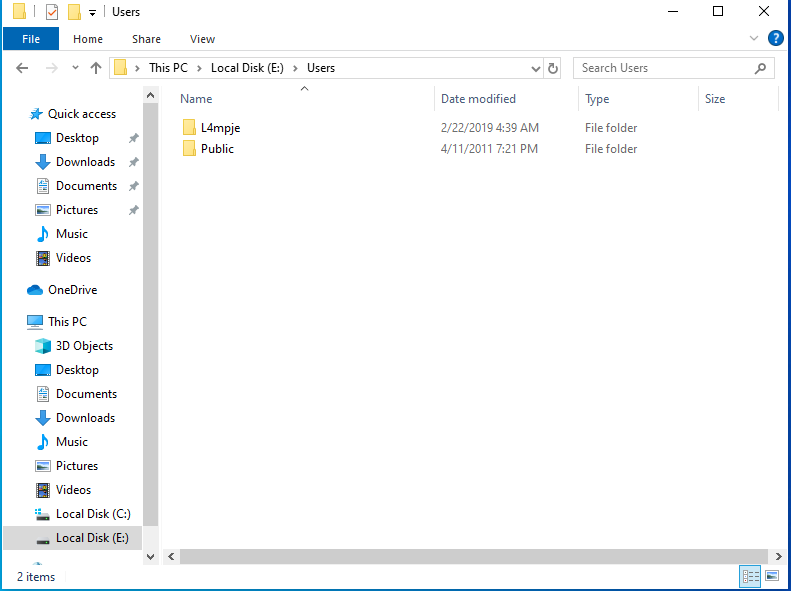
Task: Click the Local Disk (C:) drive icon
Action: tap(42, 514)
